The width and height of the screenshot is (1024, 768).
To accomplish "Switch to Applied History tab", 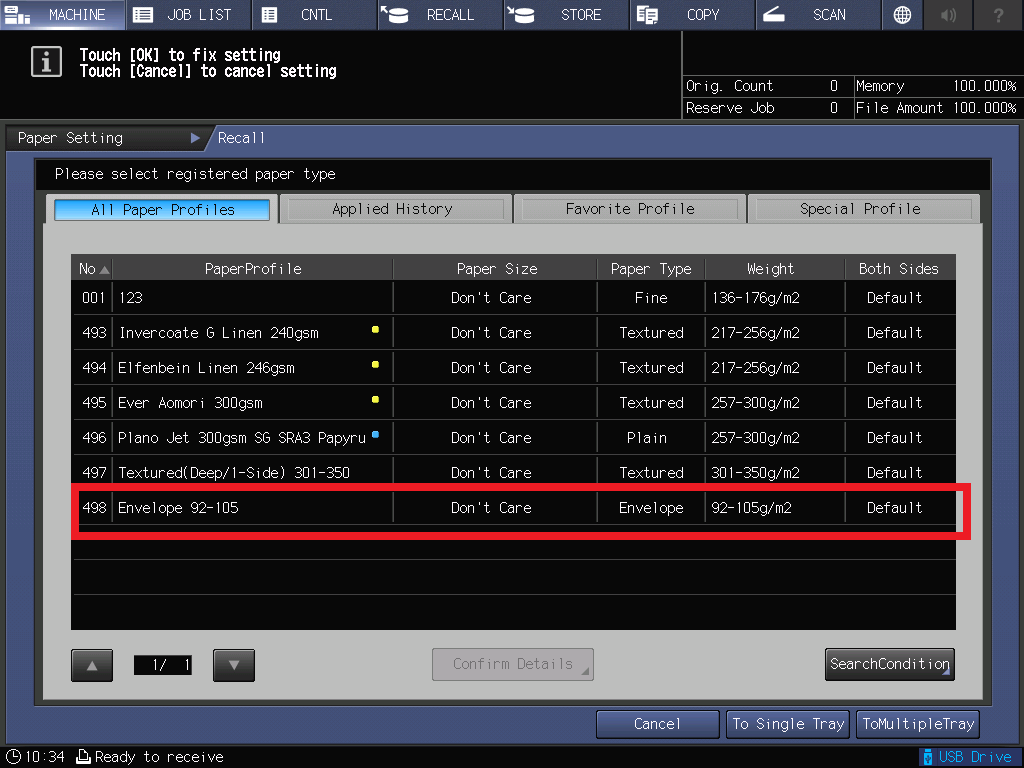I will 393,209.
